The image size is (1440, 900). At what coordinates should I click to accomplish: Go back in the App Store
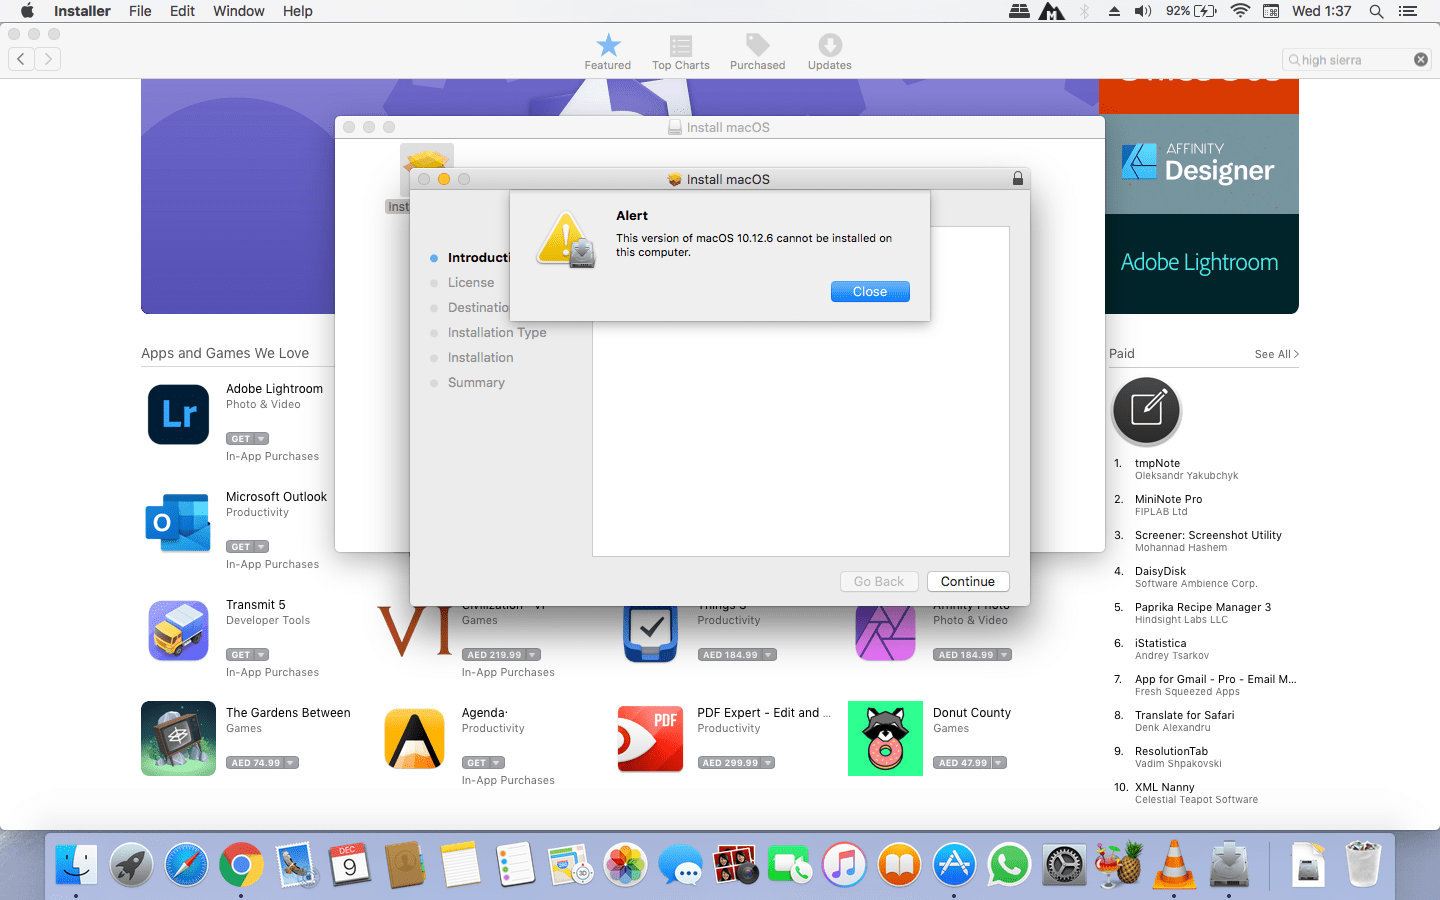pyautogui.click(x=21, y=59)
